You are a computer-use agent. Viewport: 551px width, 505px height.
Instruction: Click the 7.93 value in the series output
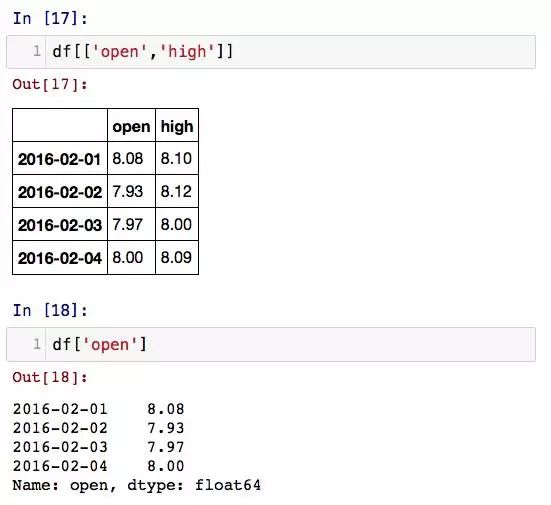point(166,428)
